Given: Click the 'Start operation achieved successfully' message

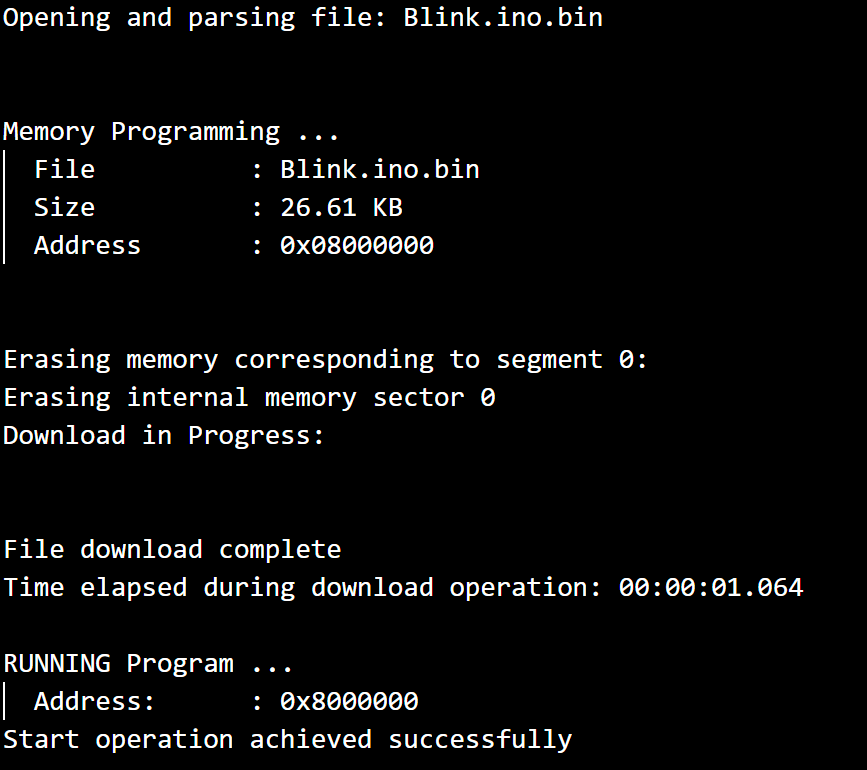Looking at the screenshot, I should pyautogui.click(x=287, y=740).
